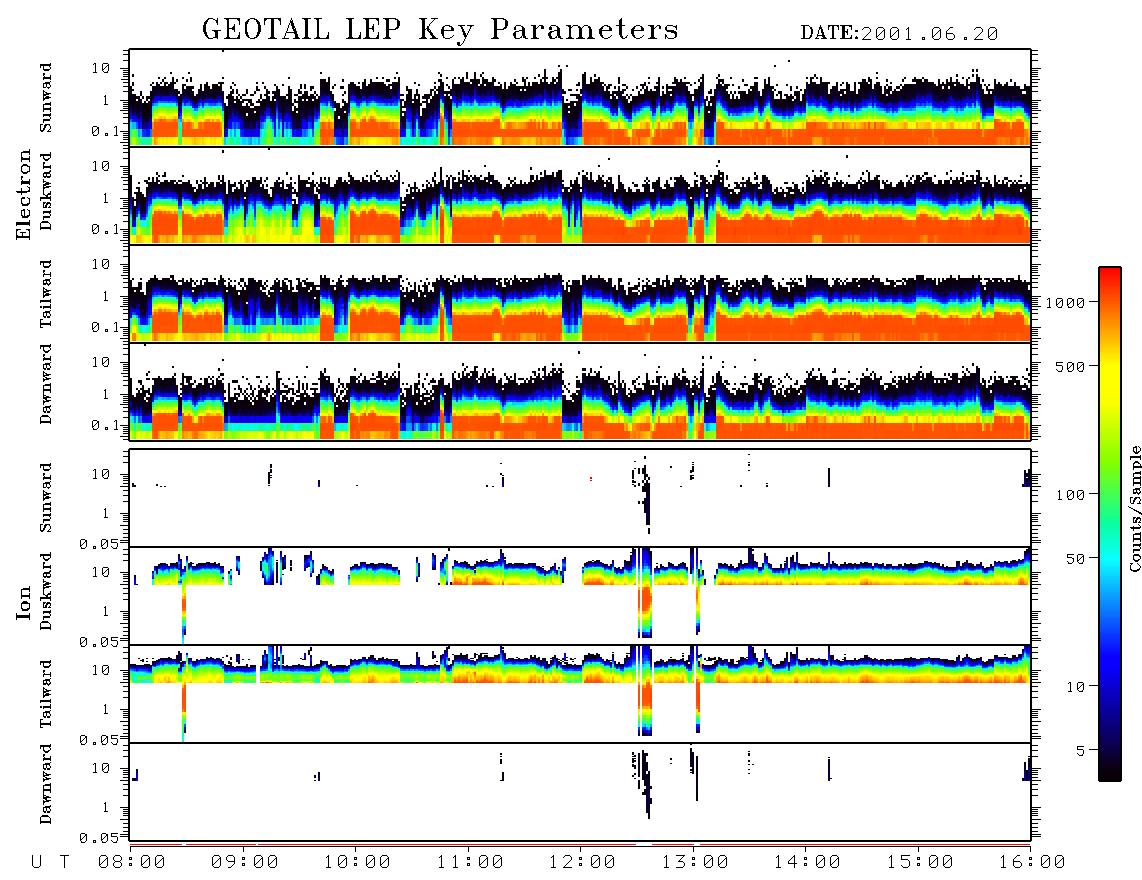Click the 16:00 time axis label
The image size is (1142, 880).
(1032, 863)
